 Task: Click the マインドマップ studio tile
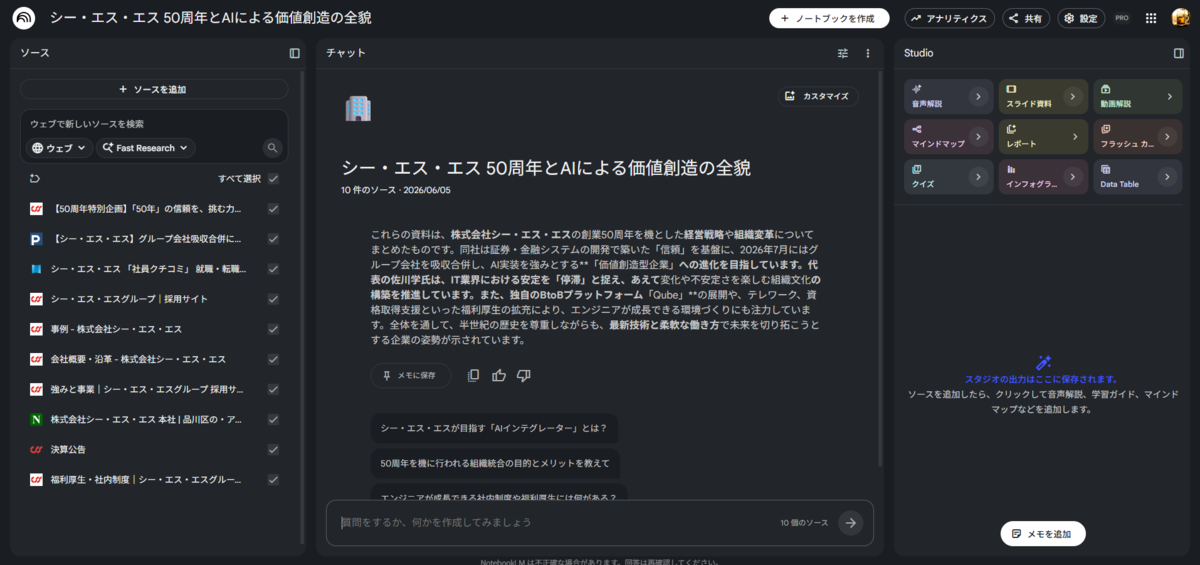click(948, 137)
